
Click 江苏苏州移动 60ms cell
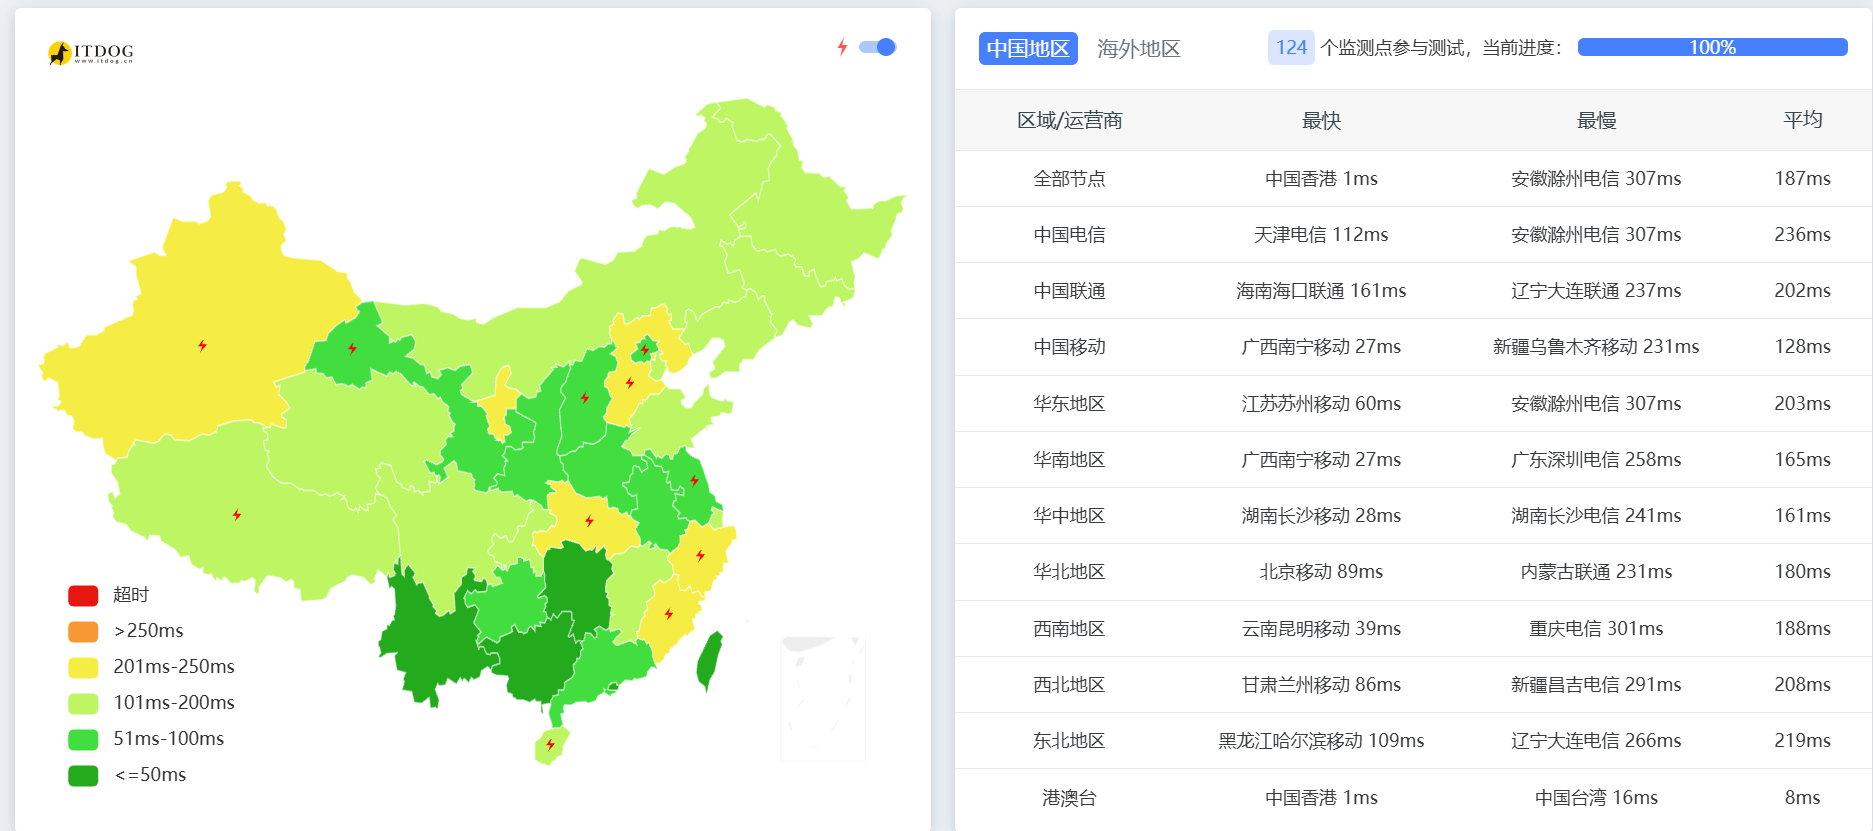click(x=1321, y=403)
